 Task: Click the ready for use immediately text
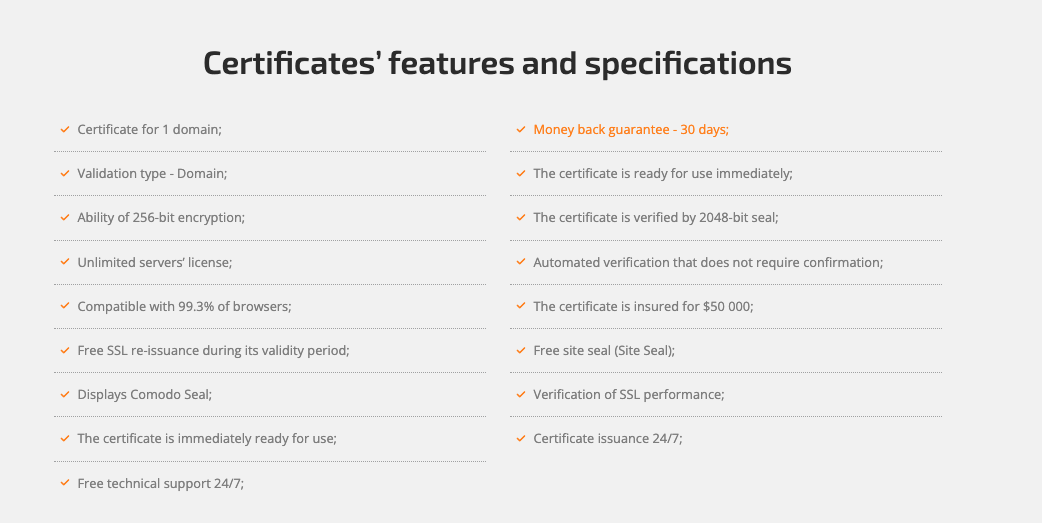tap(662, 174)
